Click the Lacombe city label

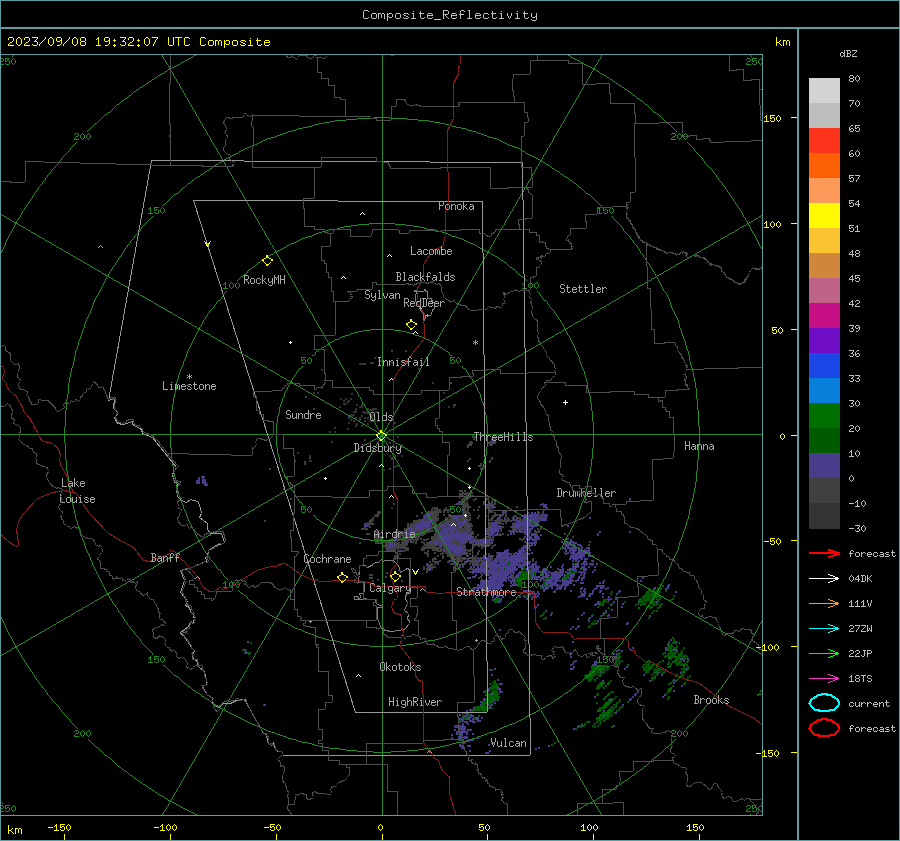(431, 251)
